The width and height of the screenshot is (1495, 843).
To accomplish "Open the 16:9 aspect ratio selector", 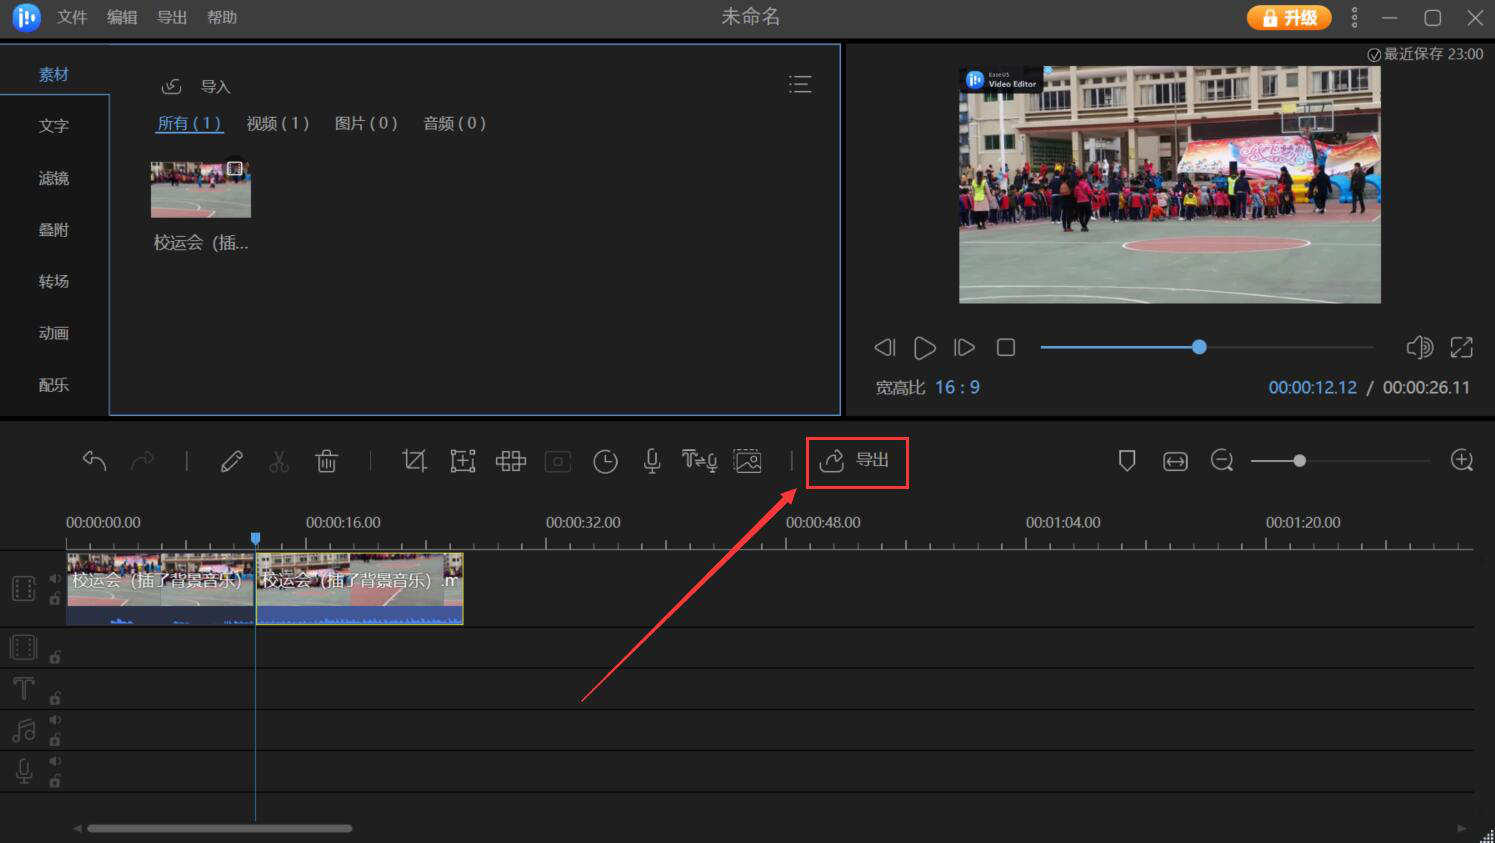I will point(957,388).
